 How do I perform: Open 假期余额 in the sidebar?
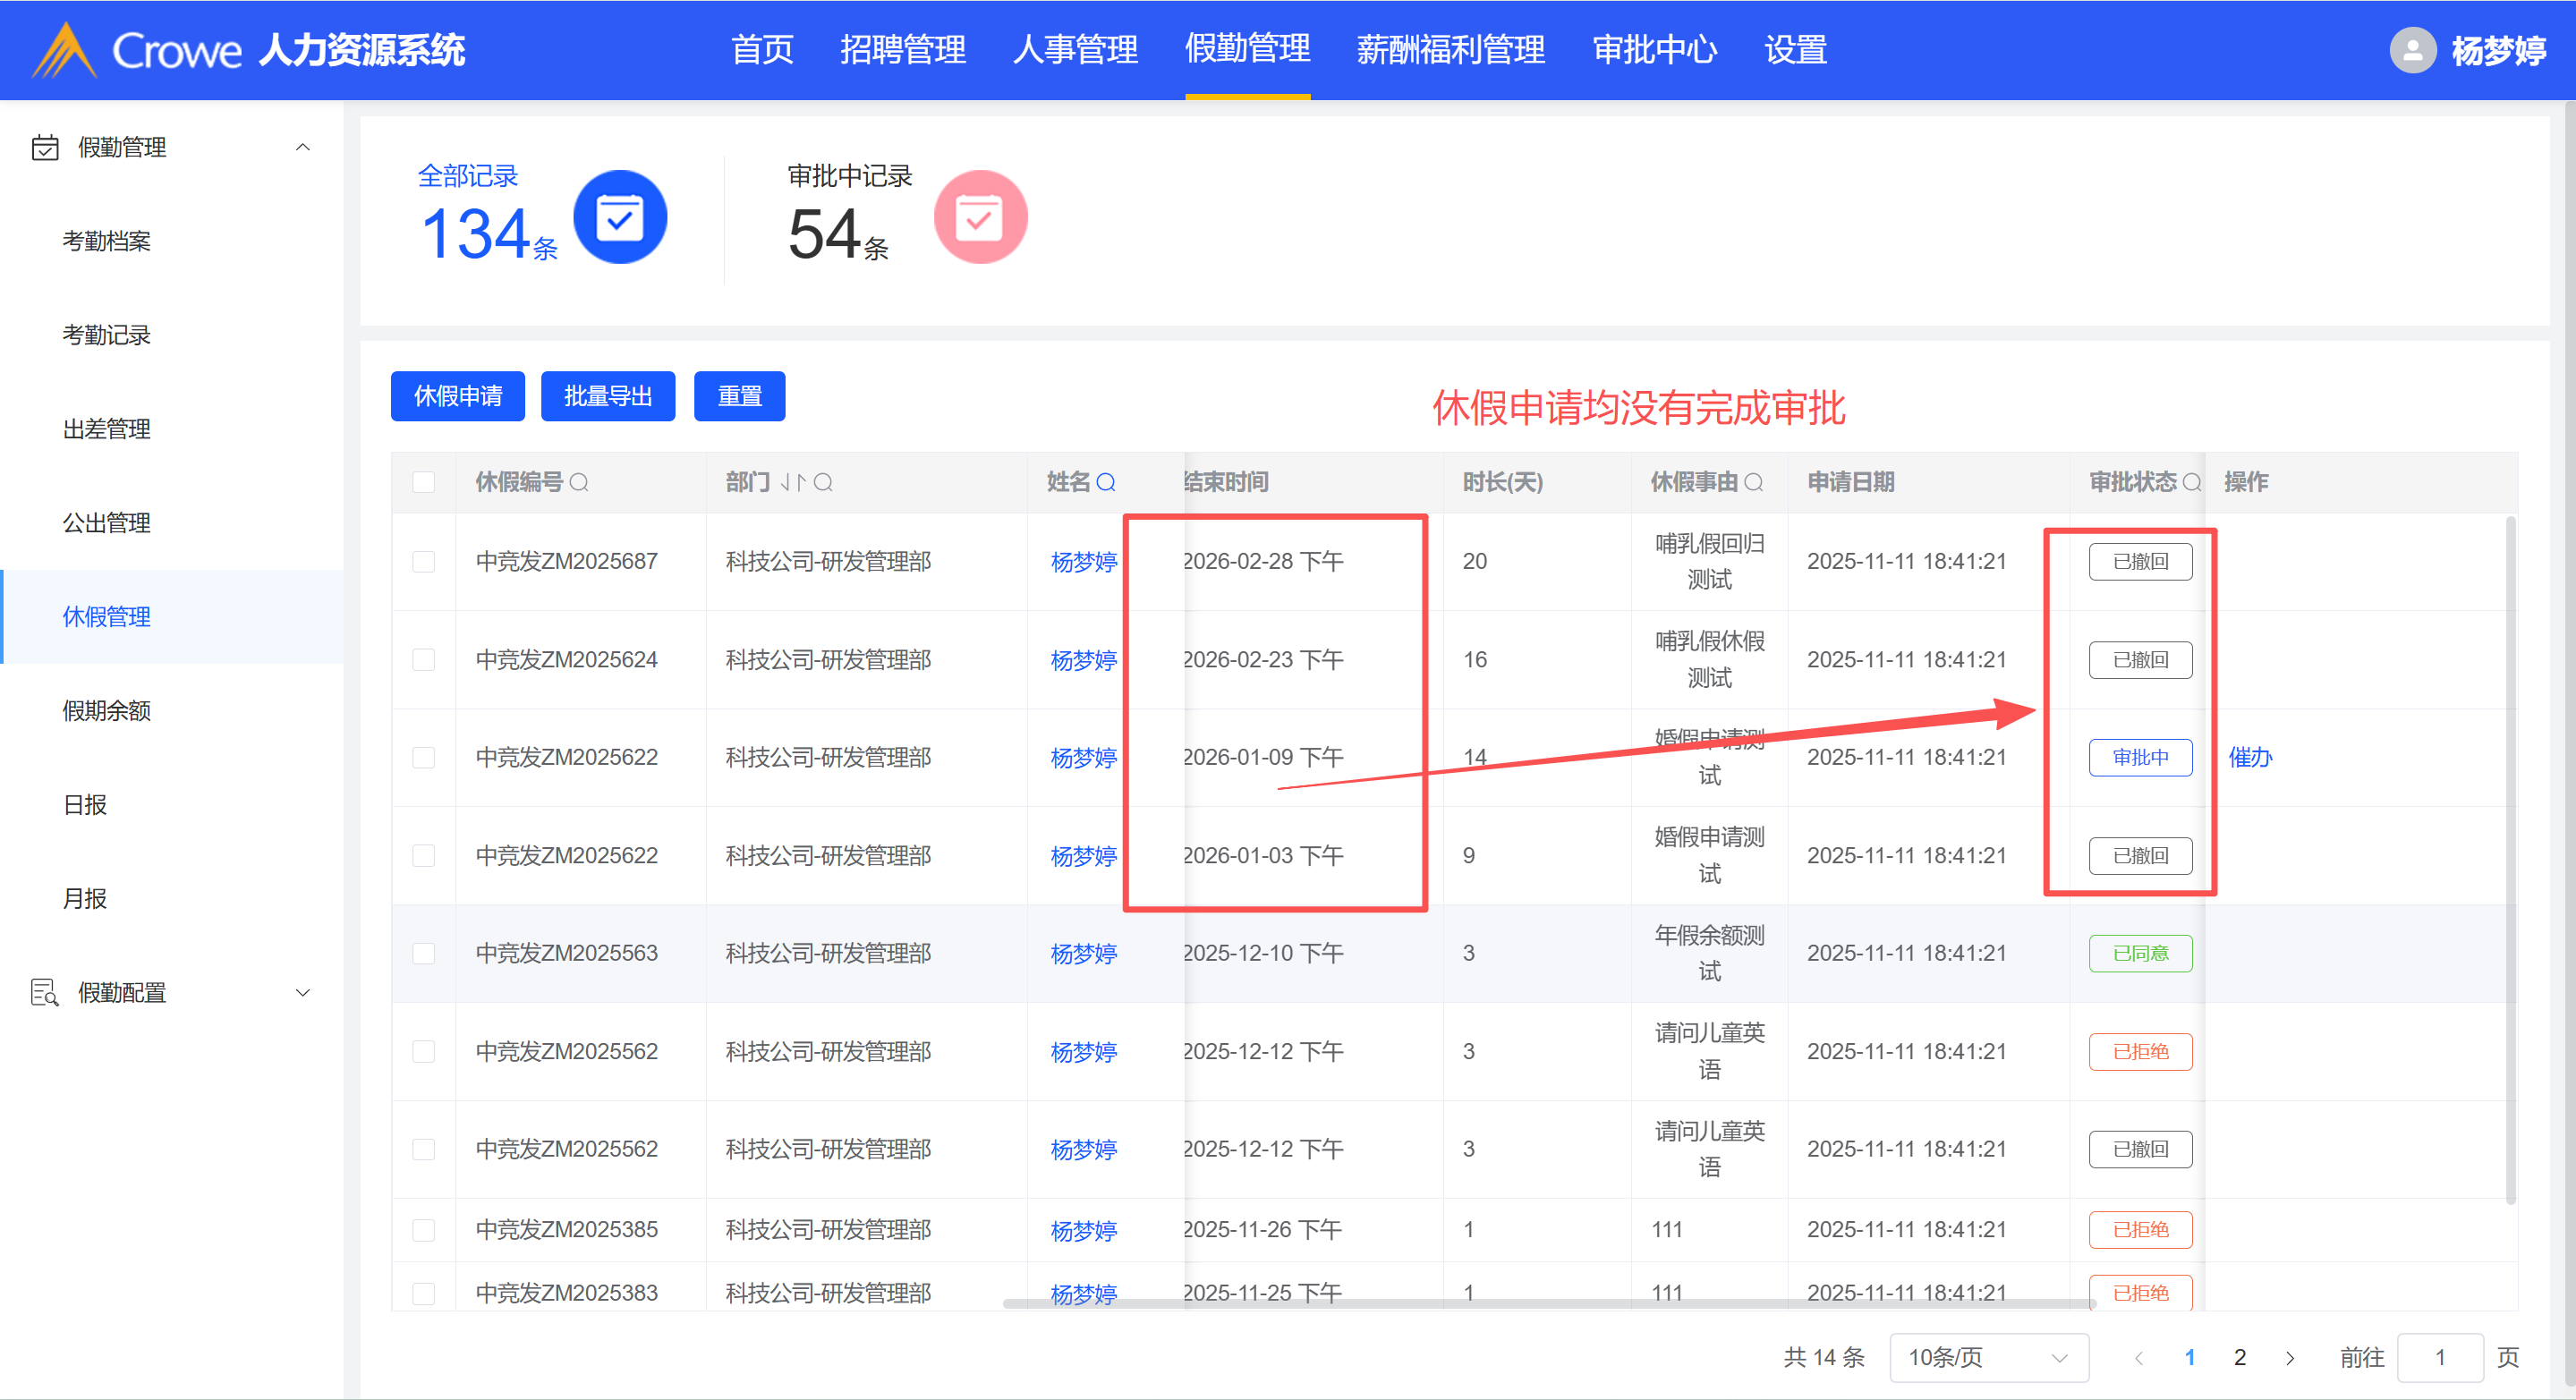[x=106, y=710]
